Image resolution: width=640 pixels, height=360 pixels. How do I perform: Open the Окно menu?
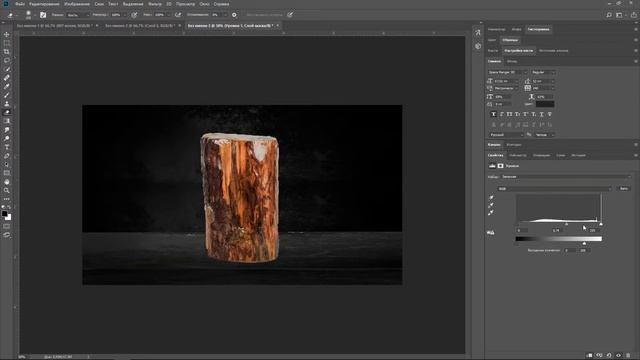pyautogui.click(x=204, y=4)
